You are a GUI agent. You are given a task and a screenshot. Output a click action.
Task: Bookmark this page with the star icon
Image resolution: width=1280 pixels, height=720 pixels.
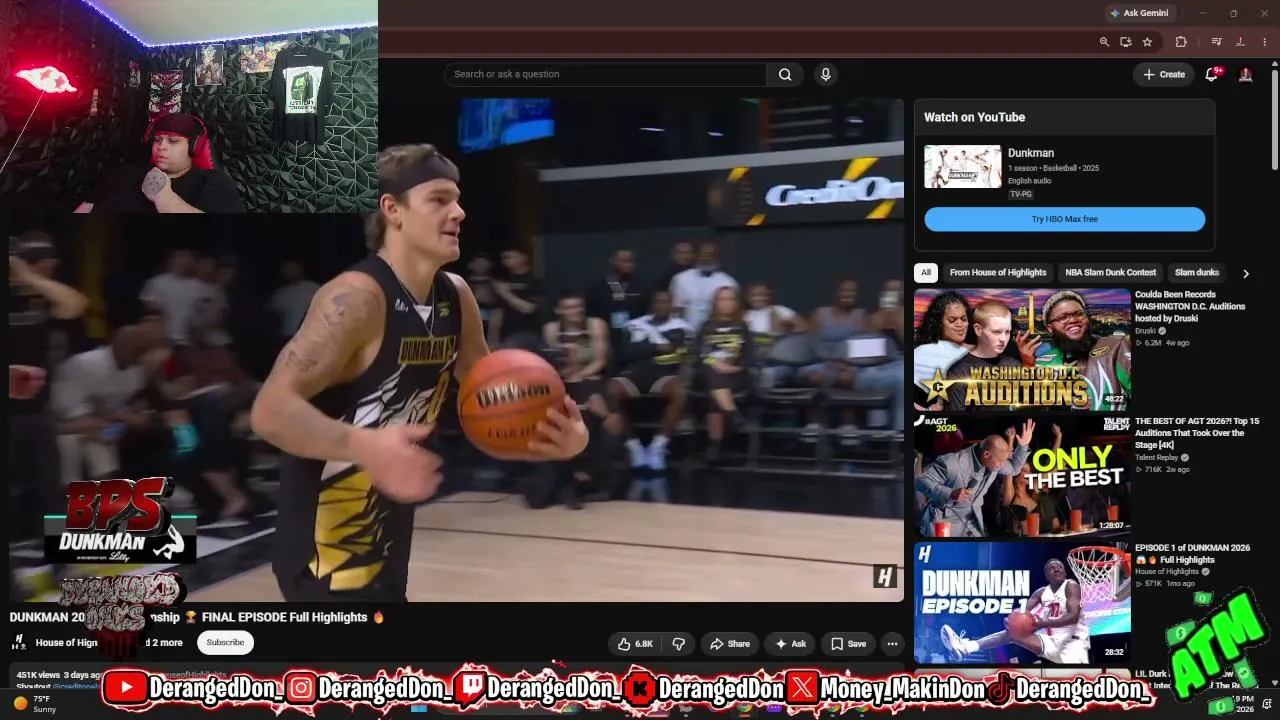pos(1147,42)
